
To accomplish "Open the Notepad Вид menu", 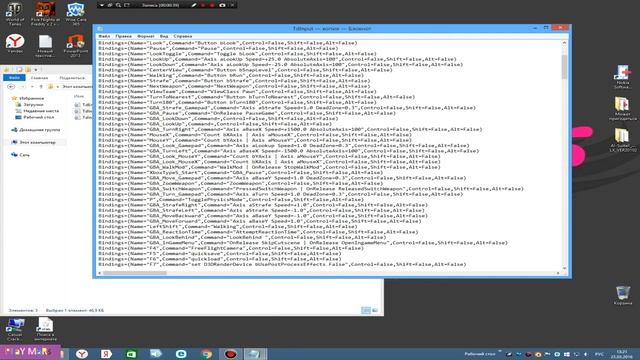I will (164, 36).
